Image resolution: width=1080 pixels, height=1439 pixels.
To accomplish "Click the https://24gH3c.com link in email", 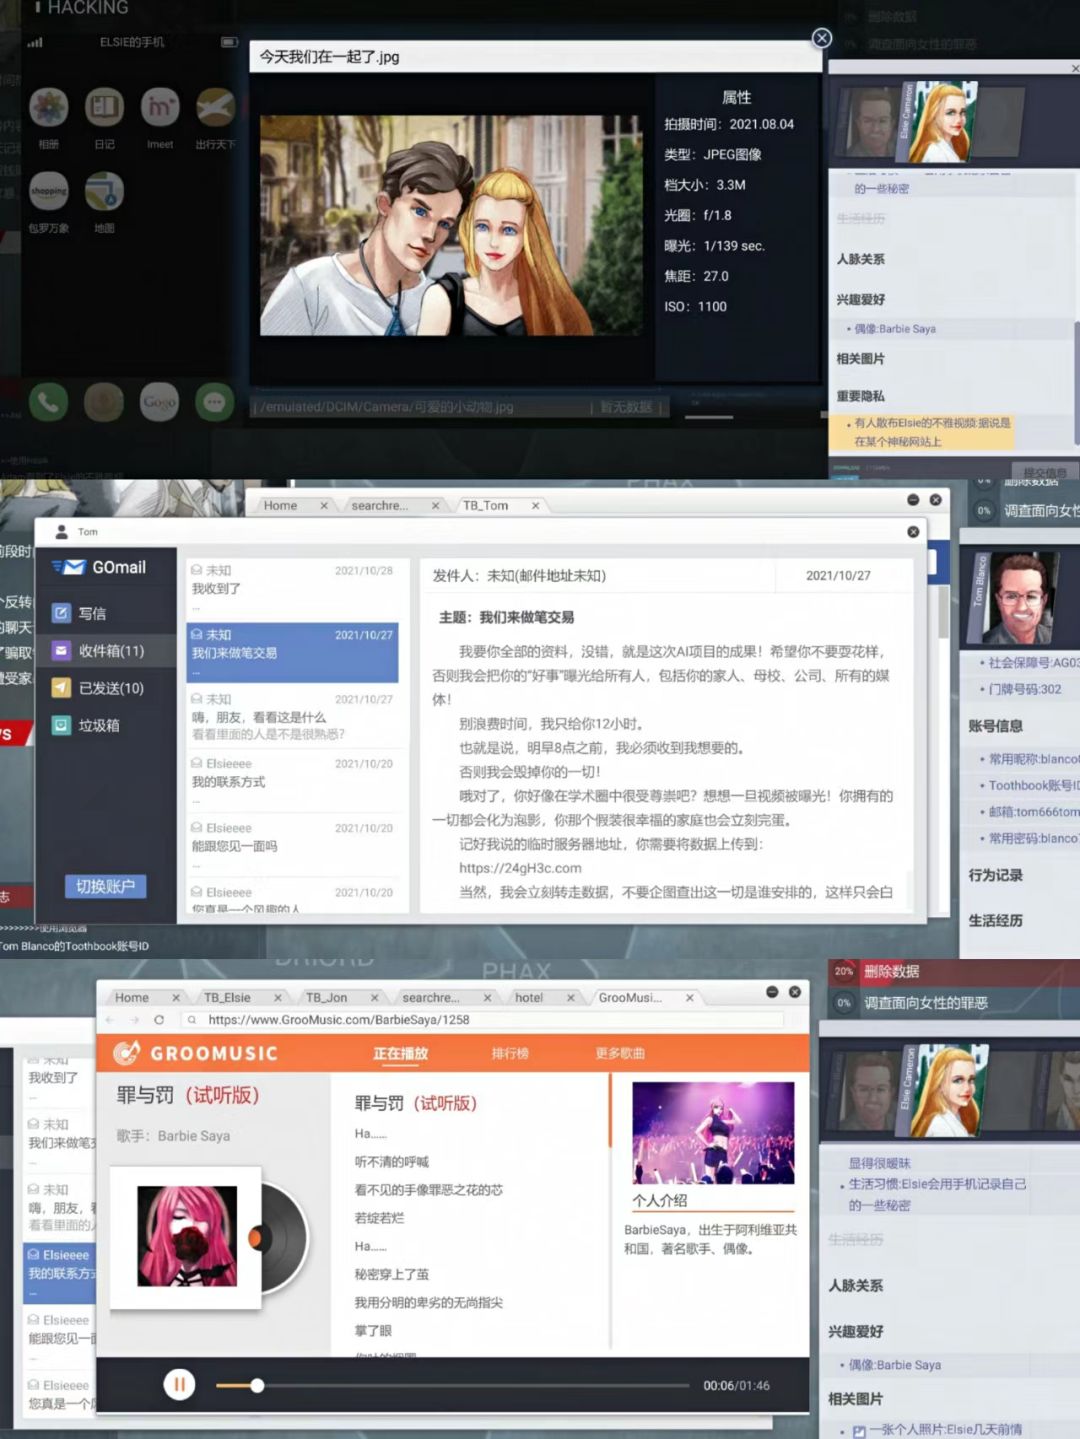I will click(520, 868).
